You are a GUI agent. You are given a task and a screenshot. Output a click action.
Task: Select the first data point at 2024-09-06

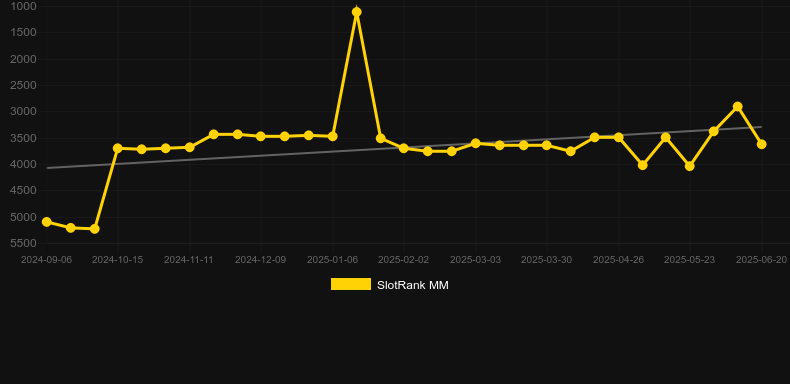[x=47, y=222]
